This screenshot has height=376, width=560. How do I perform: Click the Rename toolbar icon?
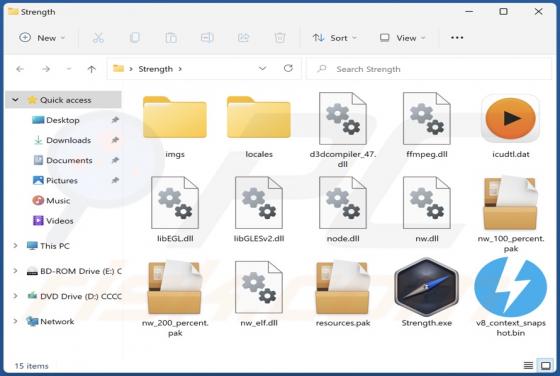(207, 38)
